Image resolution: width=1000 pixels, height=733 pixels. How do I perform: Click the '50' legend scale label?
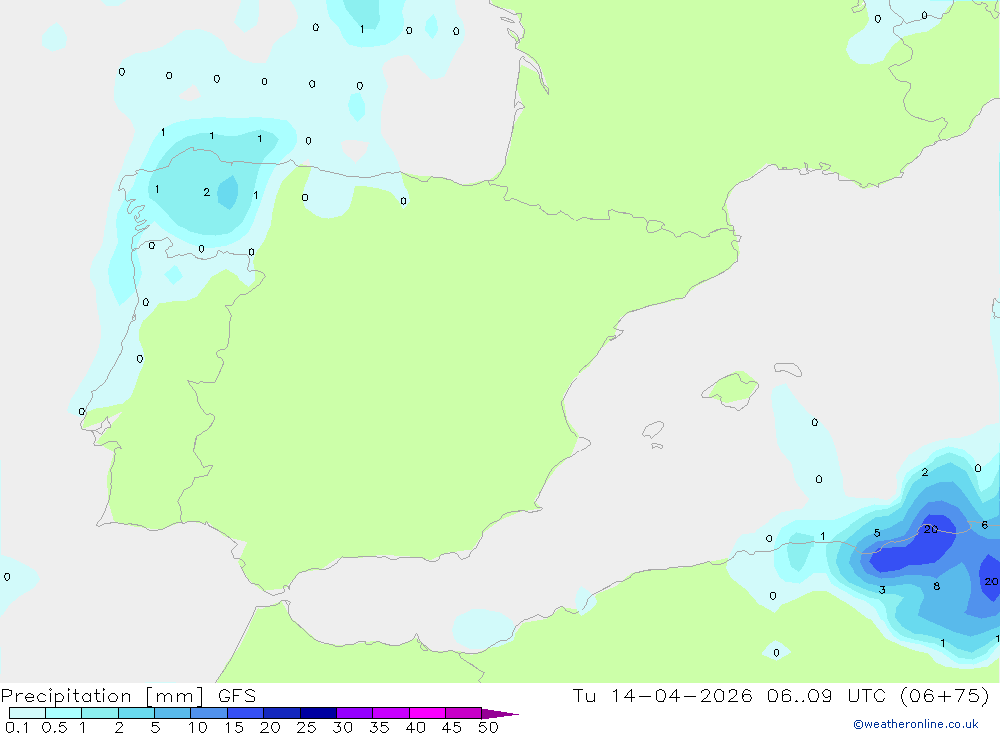point(488,727)
